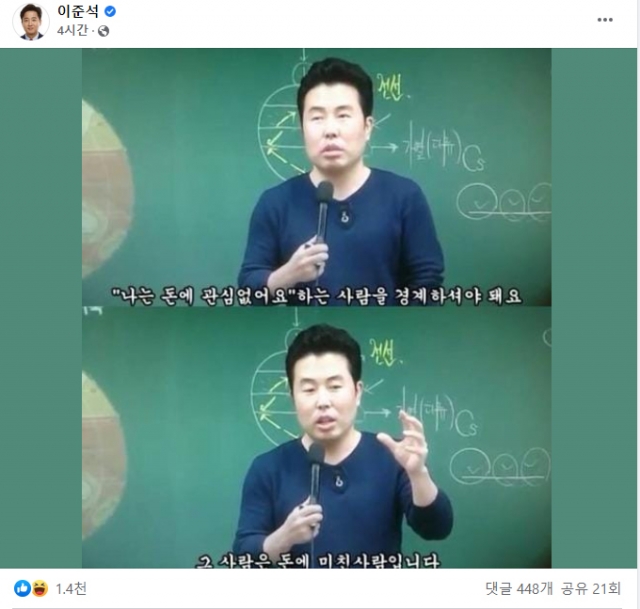
Task: Open the 1.4천 reactions count list
Action: (71, 589)
